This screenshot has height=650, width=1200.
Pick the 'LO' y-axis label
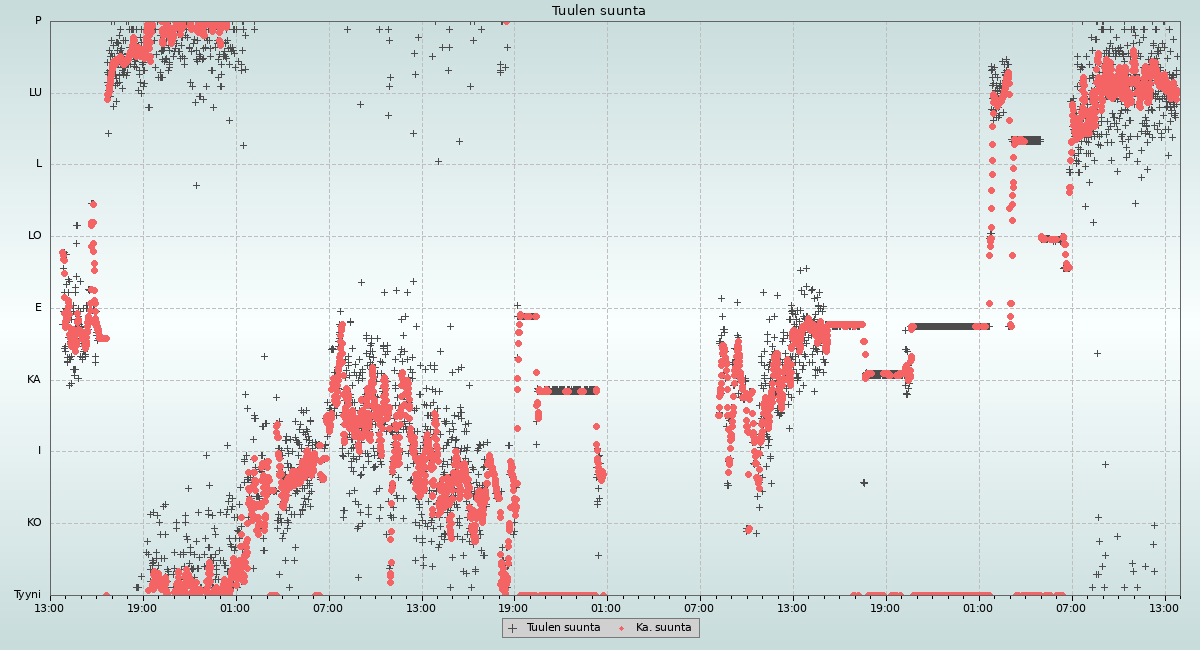point(35,236)
